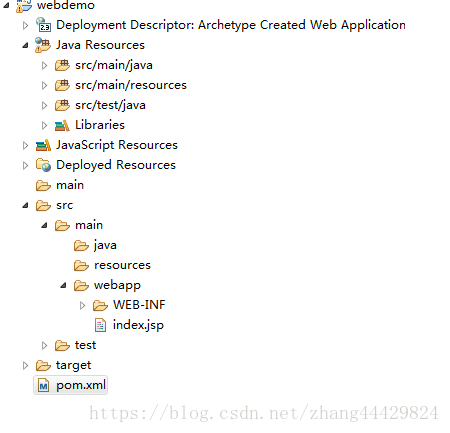The image size is (450, 433).
Task: Click the src/main/resources package folder icon
Action: 62,85
